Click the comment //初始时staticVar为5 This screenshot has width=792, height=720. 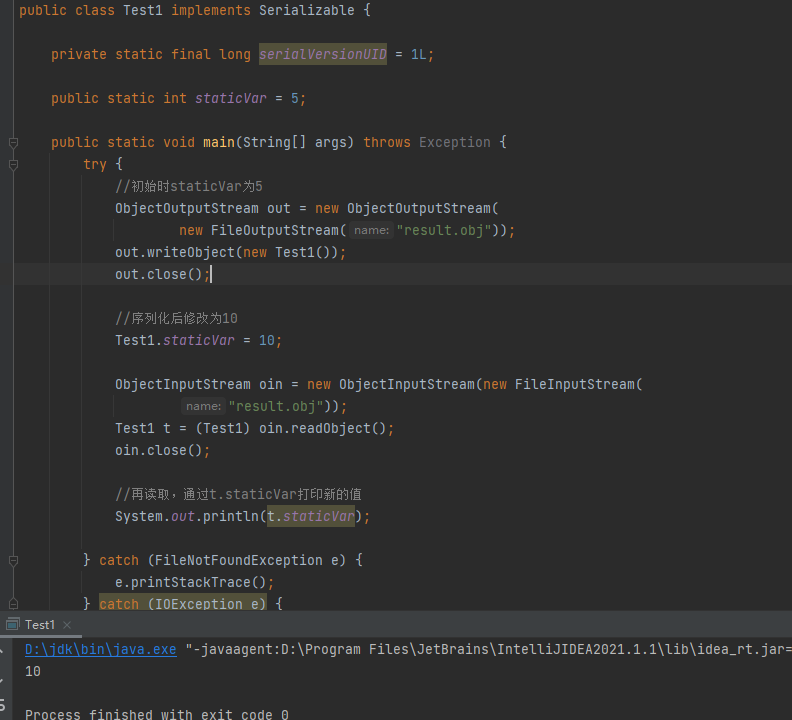[x=189, y=186]
